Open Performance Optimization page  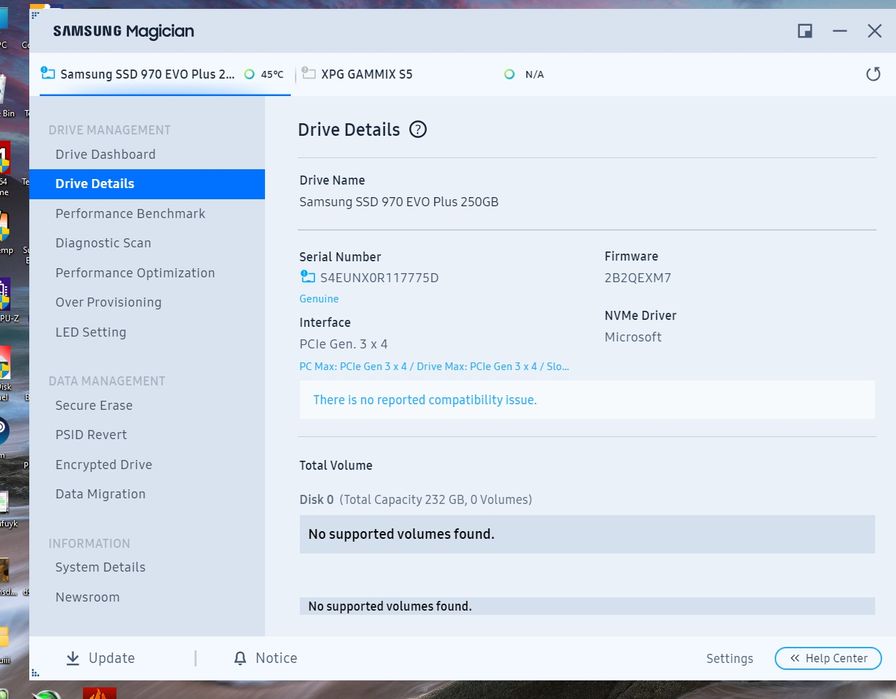(x=135, y=273)
